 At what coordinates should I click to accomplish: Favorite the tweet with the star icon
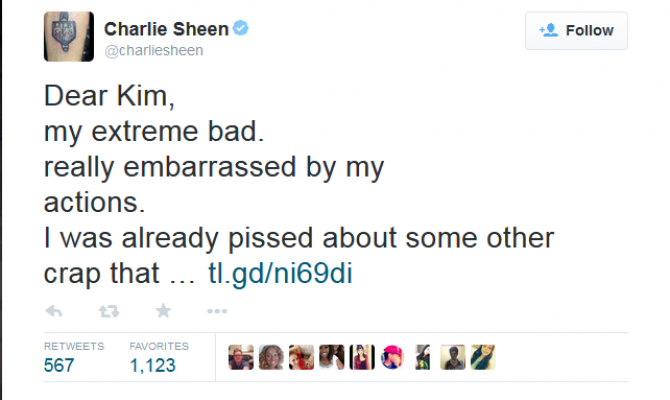[163, 311]
